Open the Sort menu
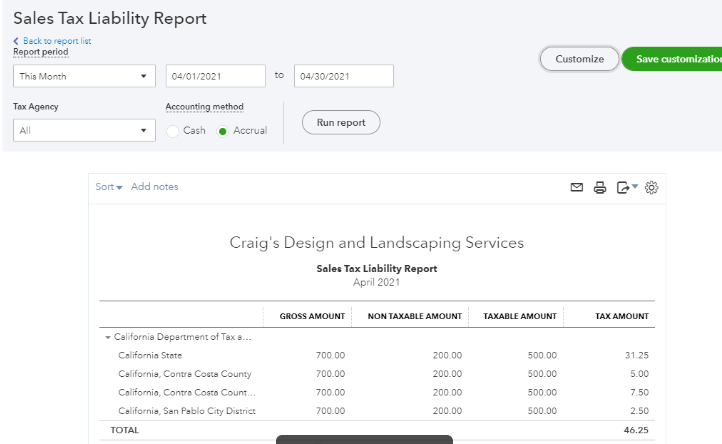 coord(108,187)
